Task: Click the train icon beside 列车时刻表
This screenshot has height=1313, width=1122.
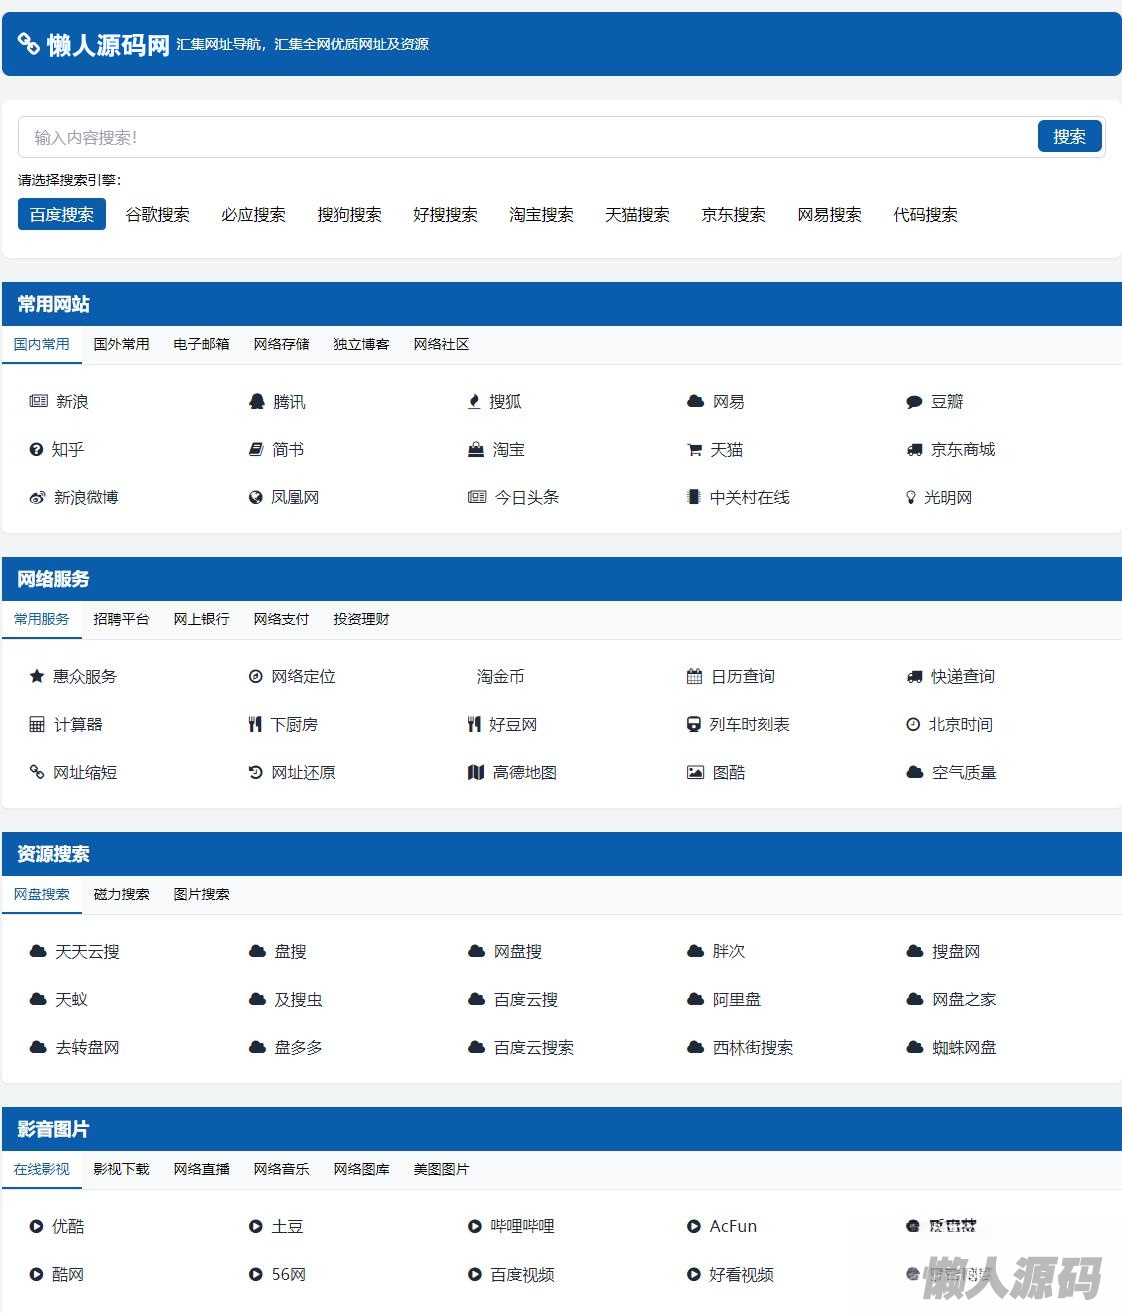Action: (x=693, y=724)
